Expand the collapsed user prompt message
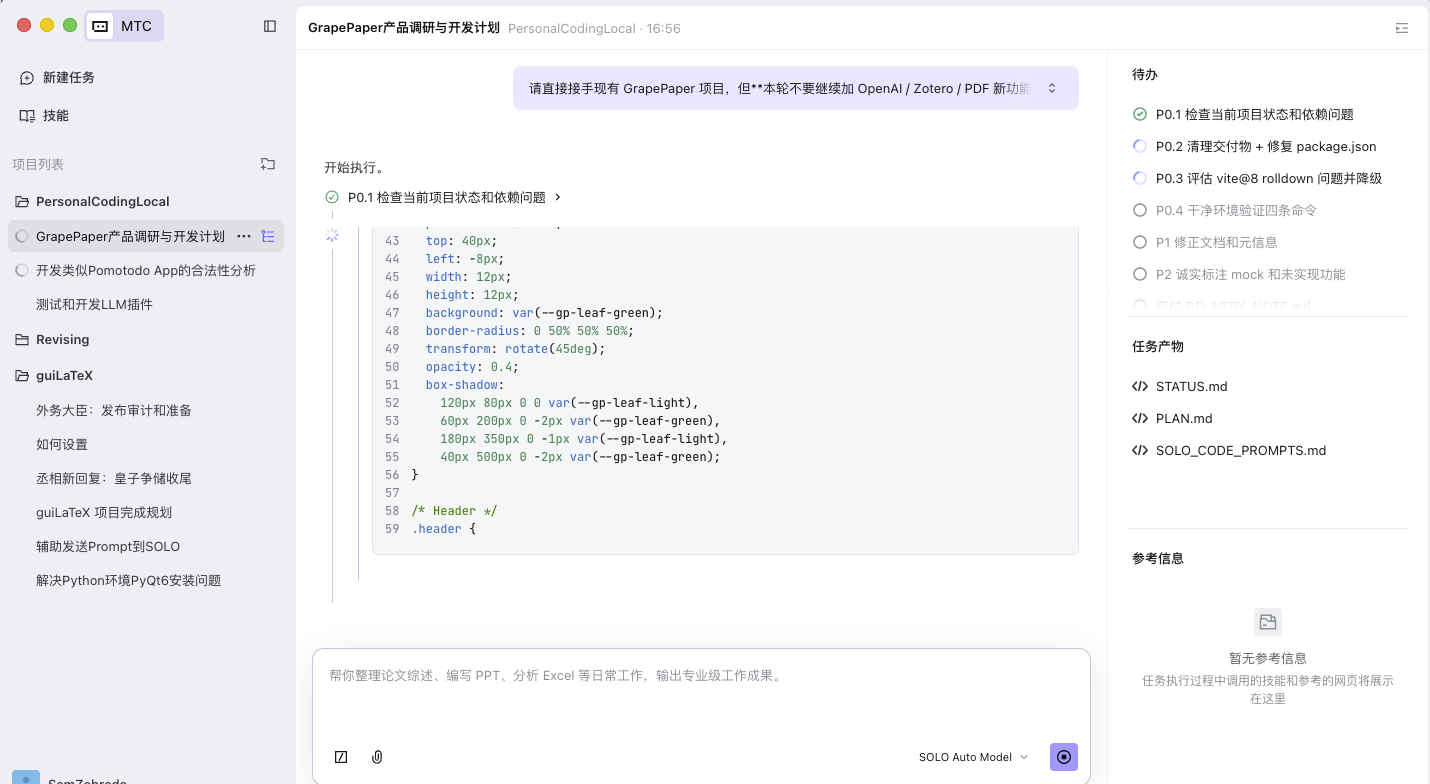Viewport: 1430px width, 784px height. point(1052,88)
